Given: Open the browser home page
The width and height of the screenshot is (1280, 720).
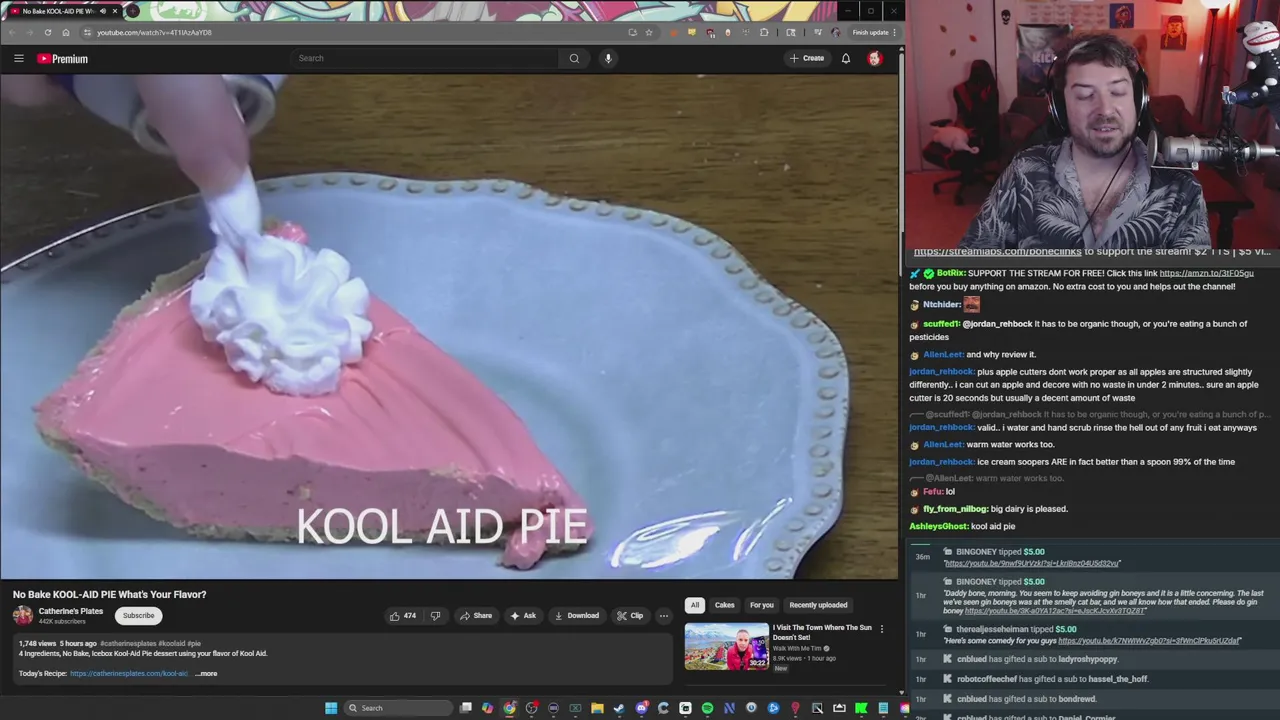Looking at the screenshot, I should click(66, 32).
